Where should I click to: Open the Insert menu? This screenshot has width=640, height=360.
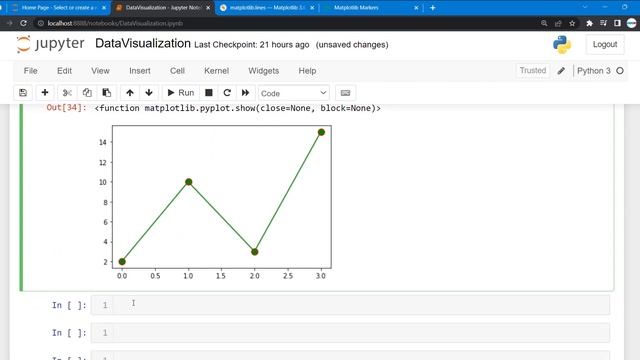pos(140,71)
